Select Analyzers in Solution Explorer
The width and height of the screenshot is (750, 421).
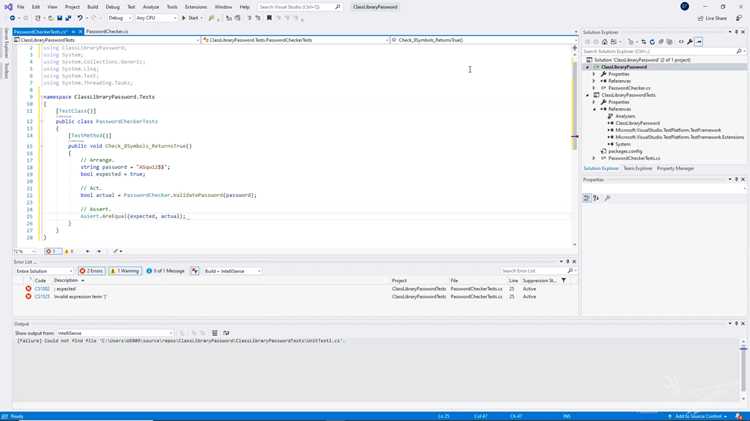pos(625,116)
